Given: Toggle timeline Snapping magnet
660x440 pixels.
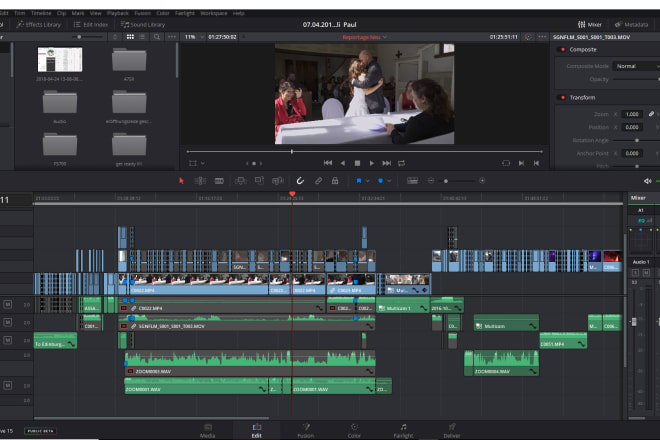Looking at the screenshot, I should 300,181.
